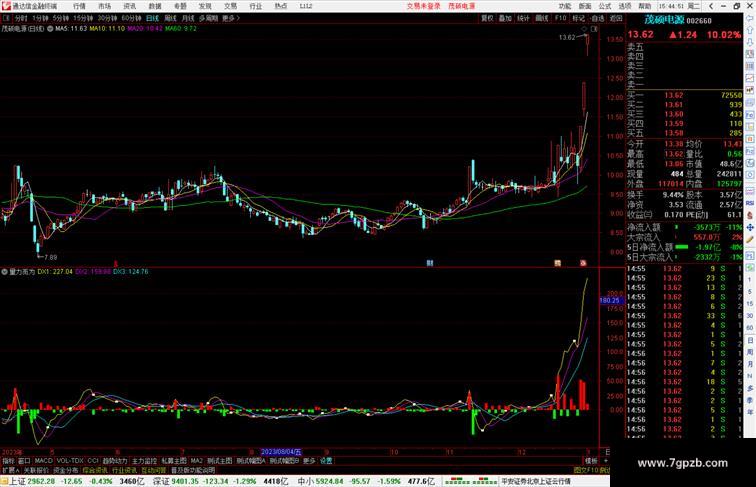Image resolution: width=756 pixels, height=487 pixels.
Task: Select the VOL-TDX indicator tab
Action: click(70, 461)
